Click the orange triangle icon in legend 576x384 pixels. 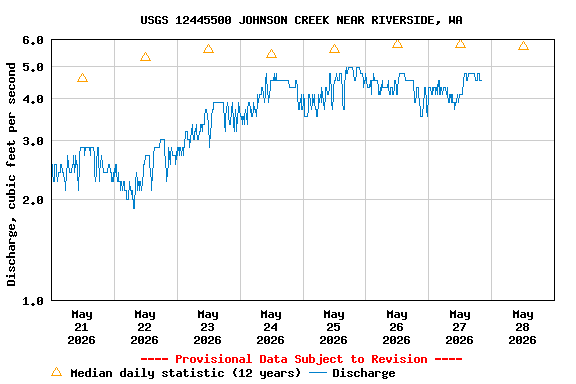pyautogui.click(x=57, y=372)
